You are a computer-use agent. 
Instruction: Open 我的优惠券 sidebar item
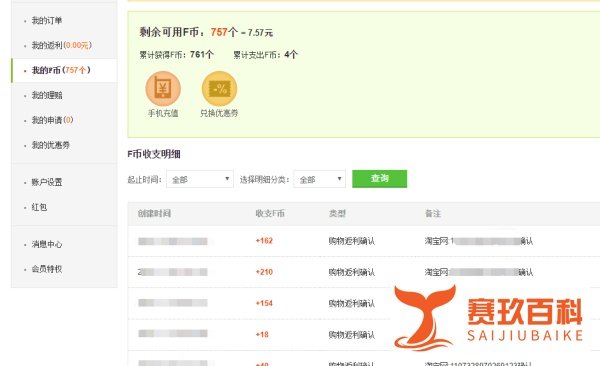(x=51, y=145)
